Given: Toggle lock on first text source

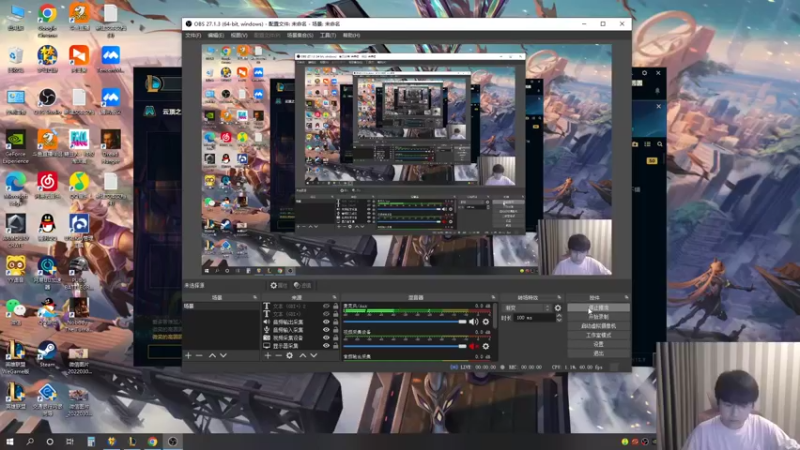Looking at the screenshot, I should (336, 306).
